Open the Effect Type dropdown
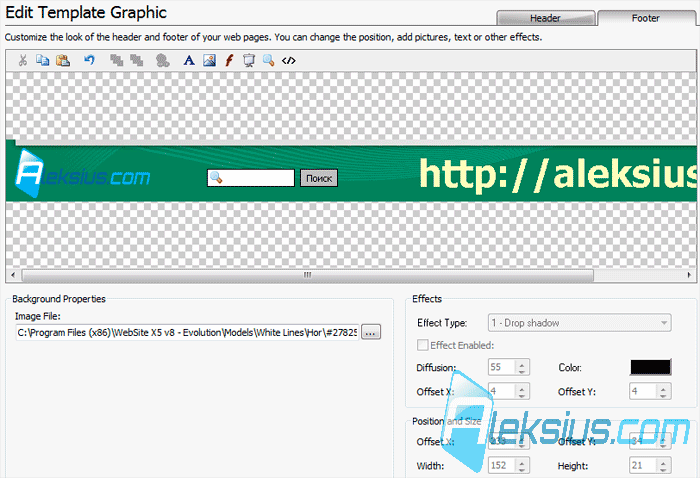 point(579,323)
